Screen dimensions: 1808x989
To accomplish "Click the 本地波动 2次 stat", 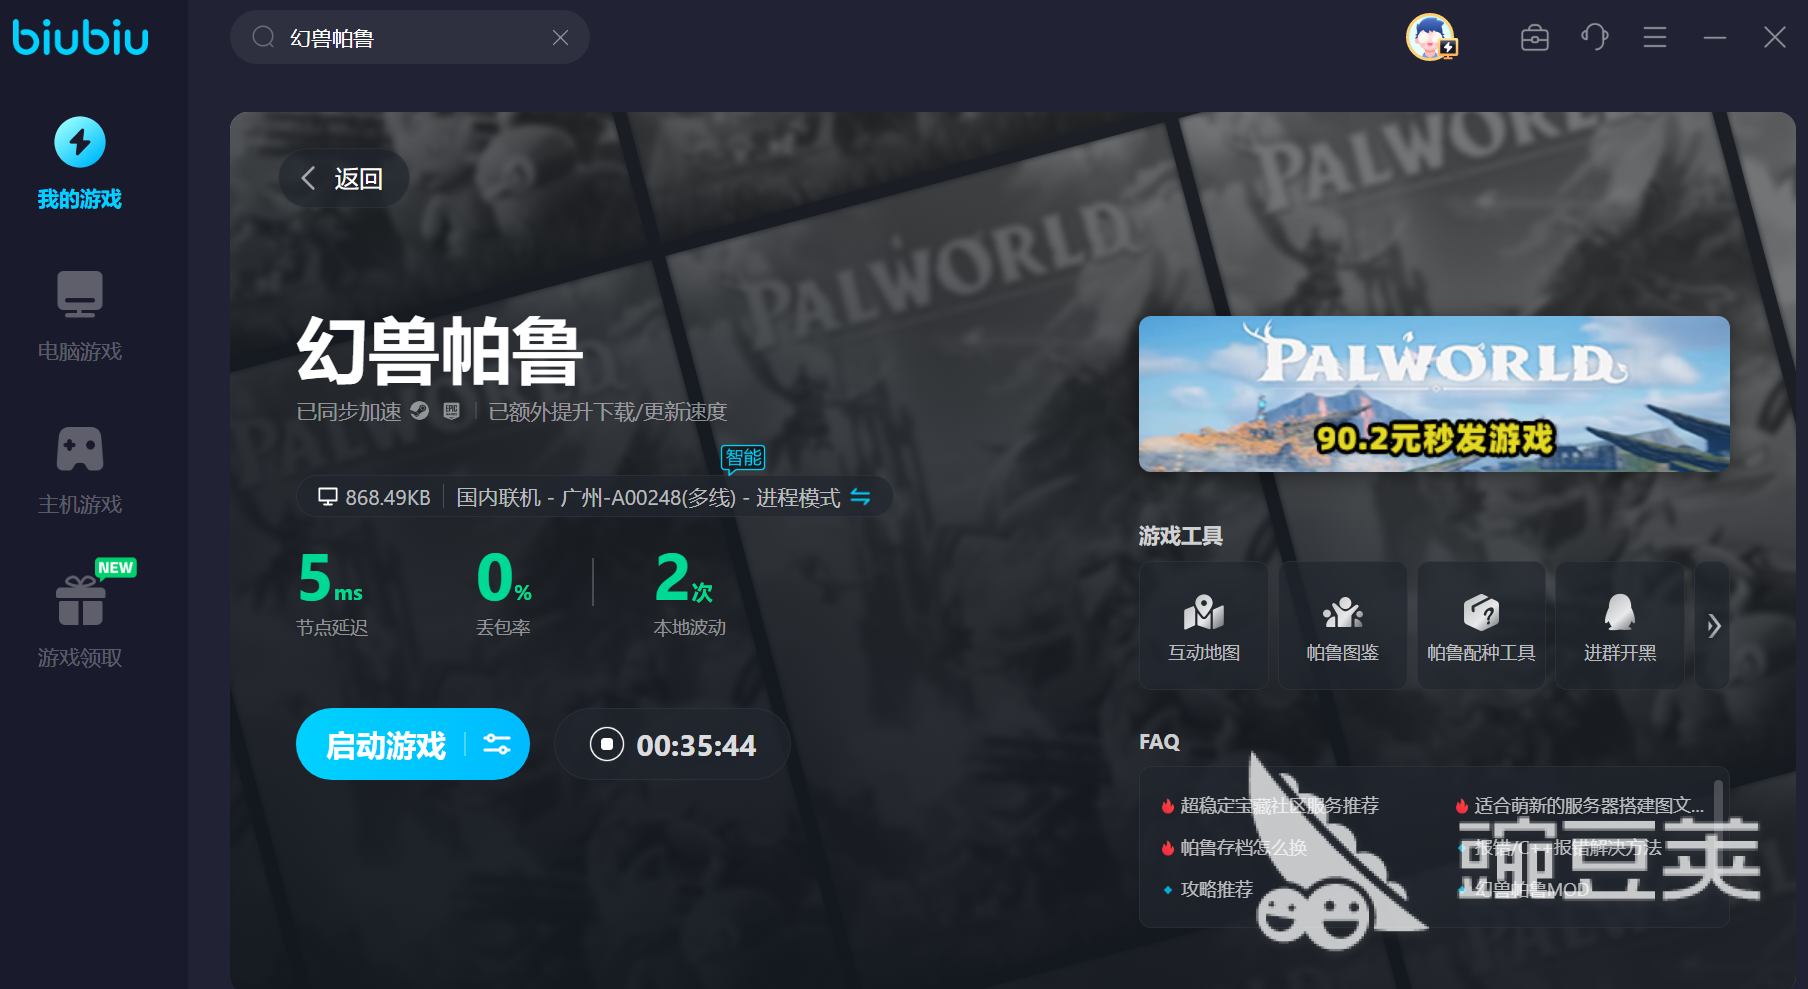I will point(689,593).
